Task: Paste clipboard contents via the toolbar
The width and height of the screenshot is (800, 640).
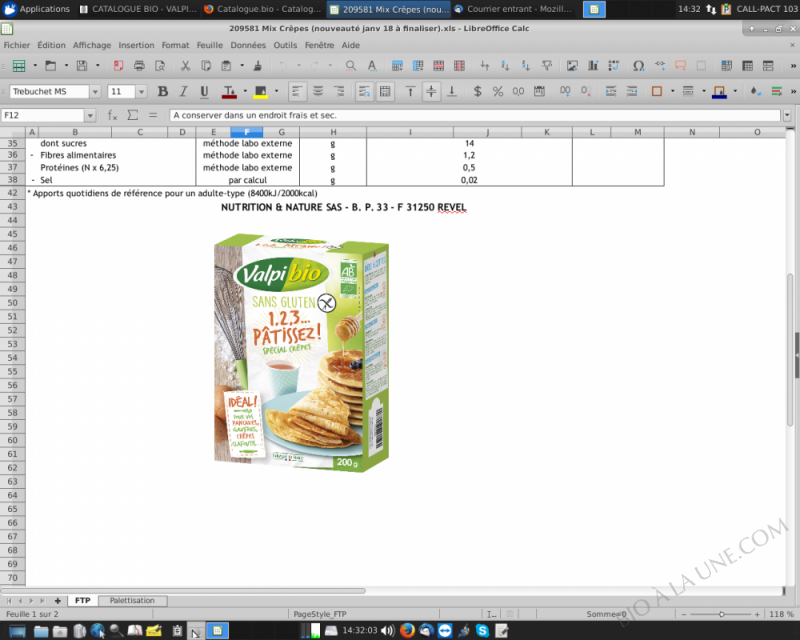Action: coord(227,65)
